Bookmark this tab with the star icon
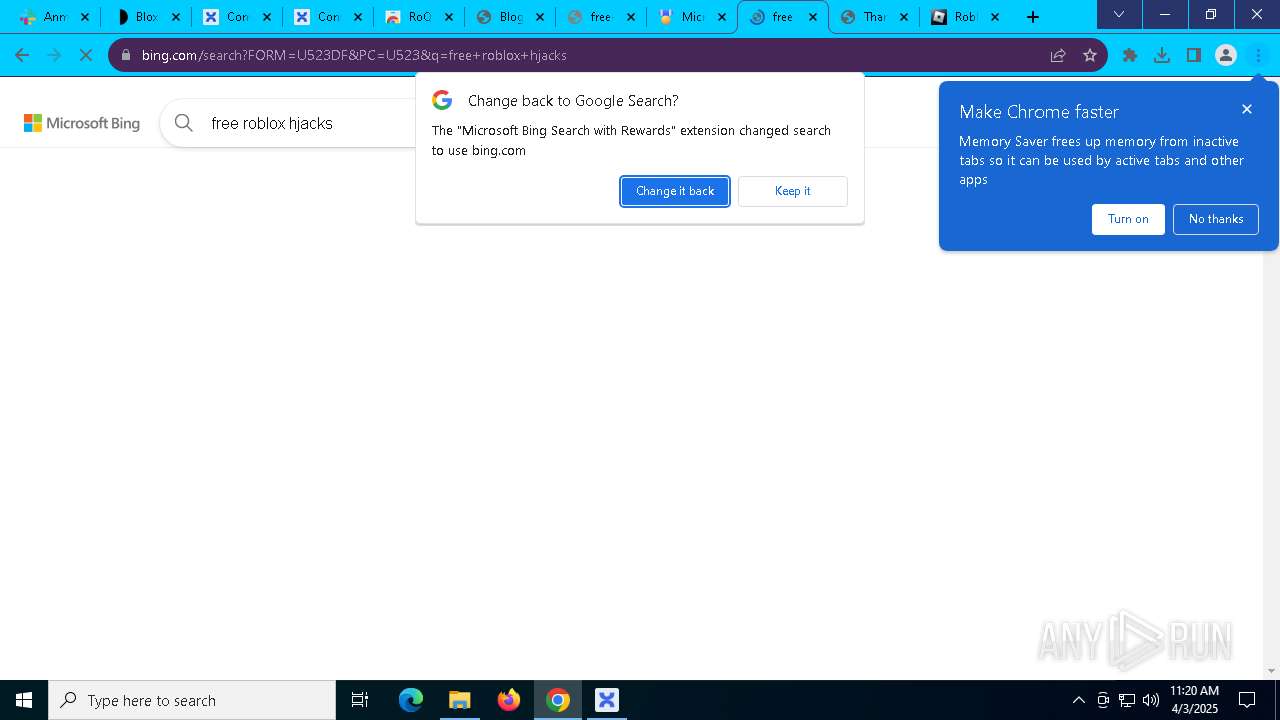This screenshot has width=1280, height=720. coord(1090,55)
